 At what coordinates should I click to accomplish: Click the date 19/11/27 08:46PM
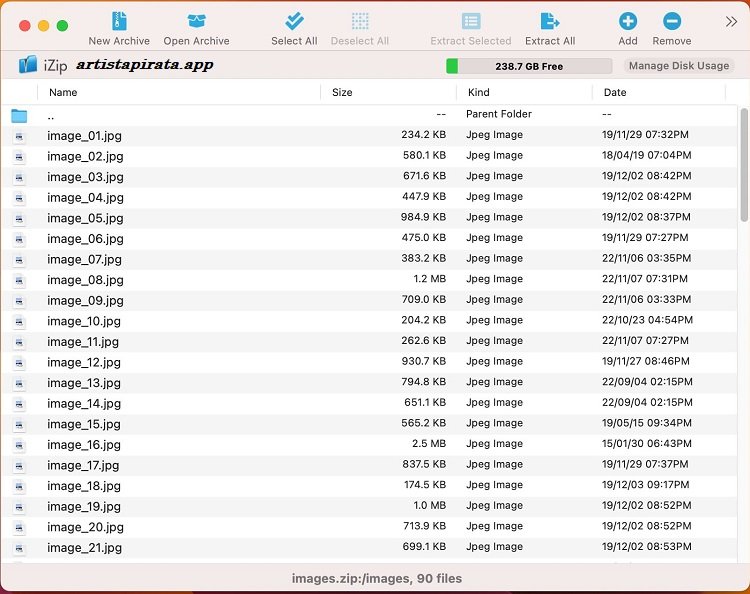[646, 361]
